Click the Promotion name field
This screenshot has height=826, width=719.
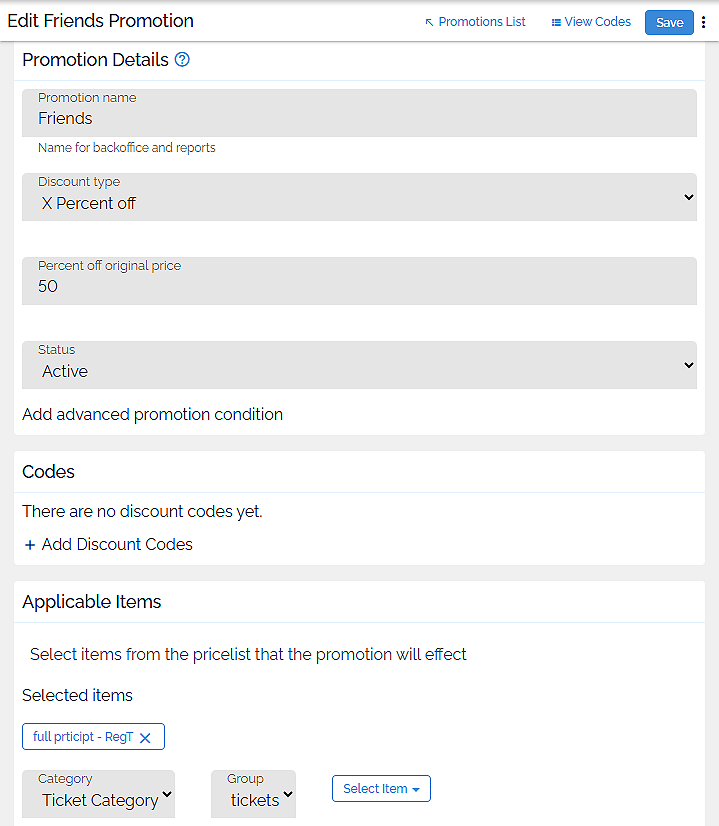[x=359, y=113]
